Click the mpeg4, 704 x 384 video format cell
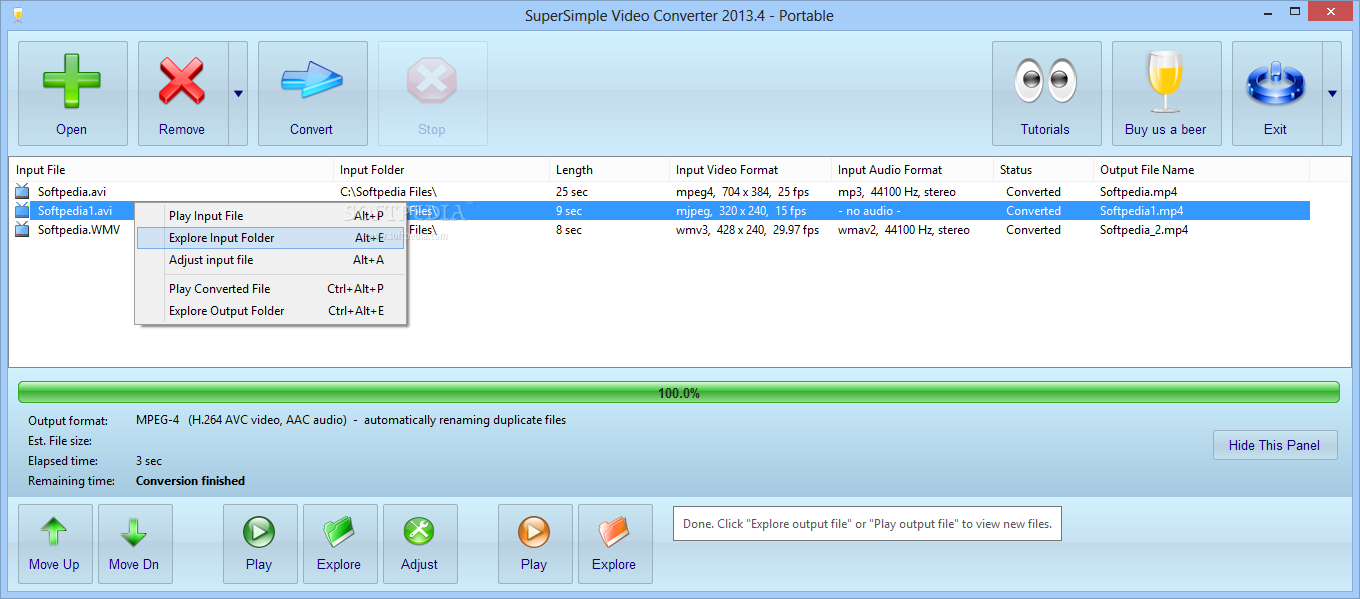The width and height of the screenshot is (1360, 599). coord(743,191)
